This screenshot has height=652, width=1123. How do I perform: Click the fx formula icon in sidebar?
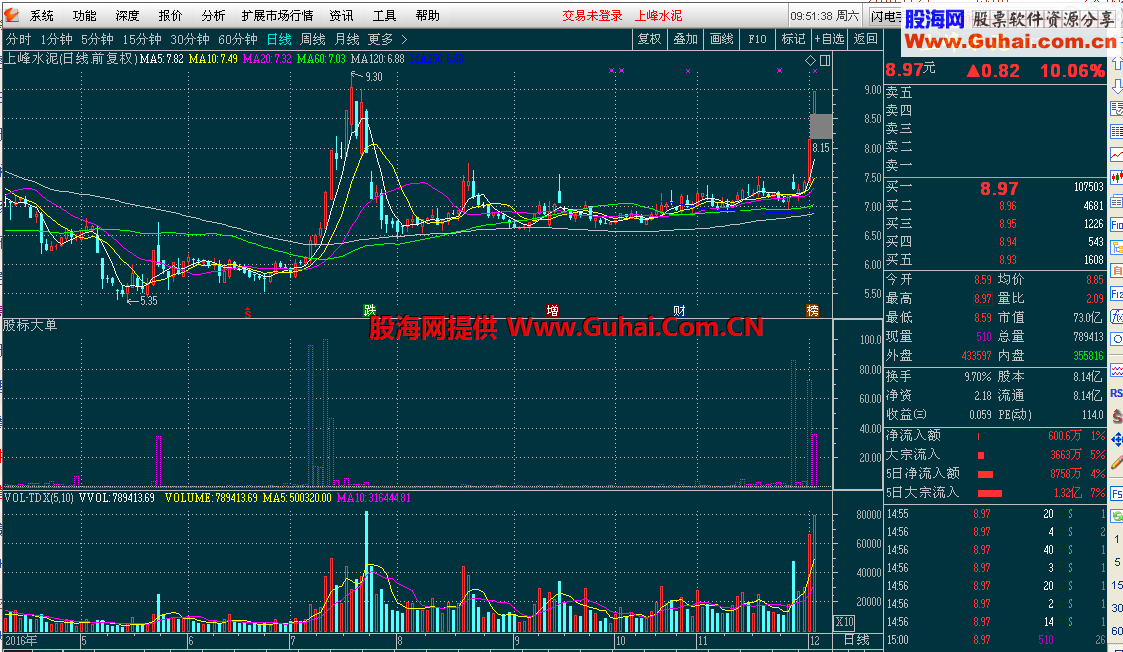point(1117,316)
